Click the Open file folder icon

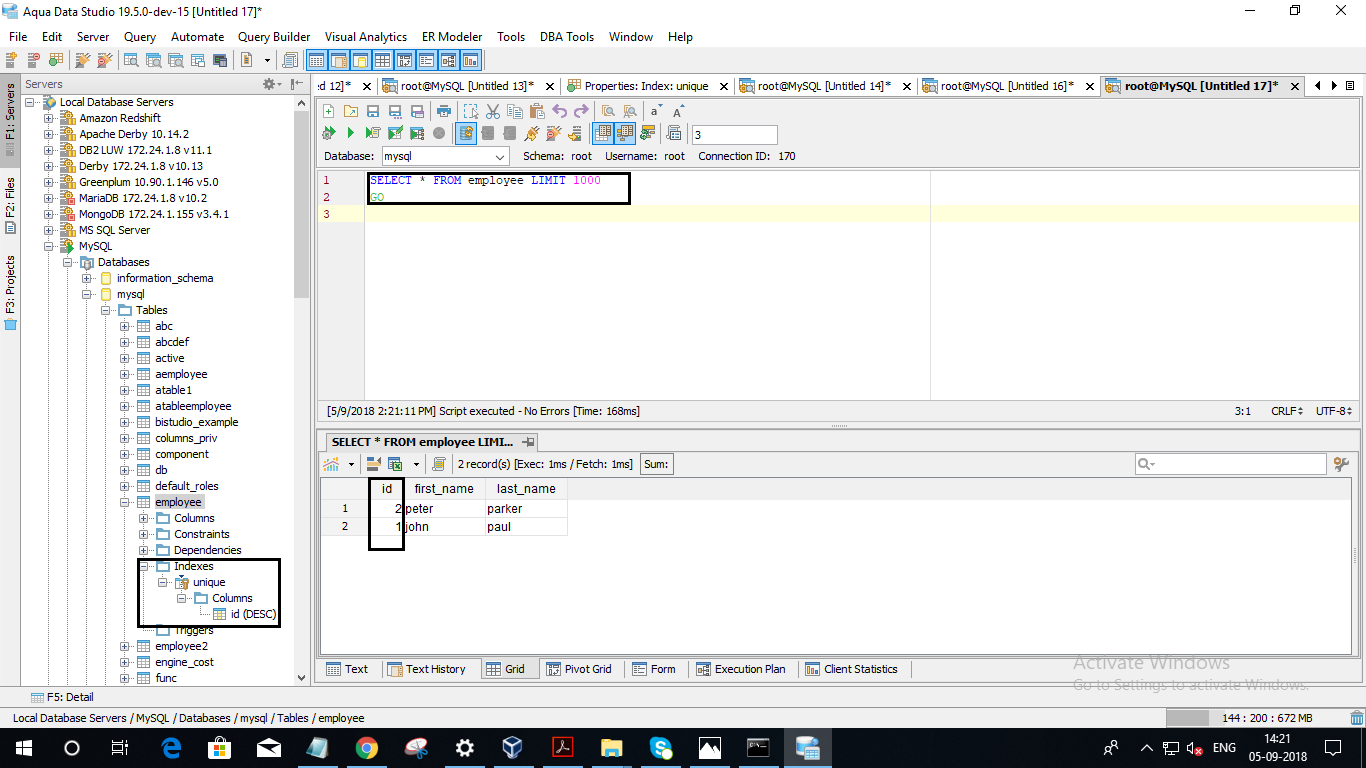[x=351, y=111]
